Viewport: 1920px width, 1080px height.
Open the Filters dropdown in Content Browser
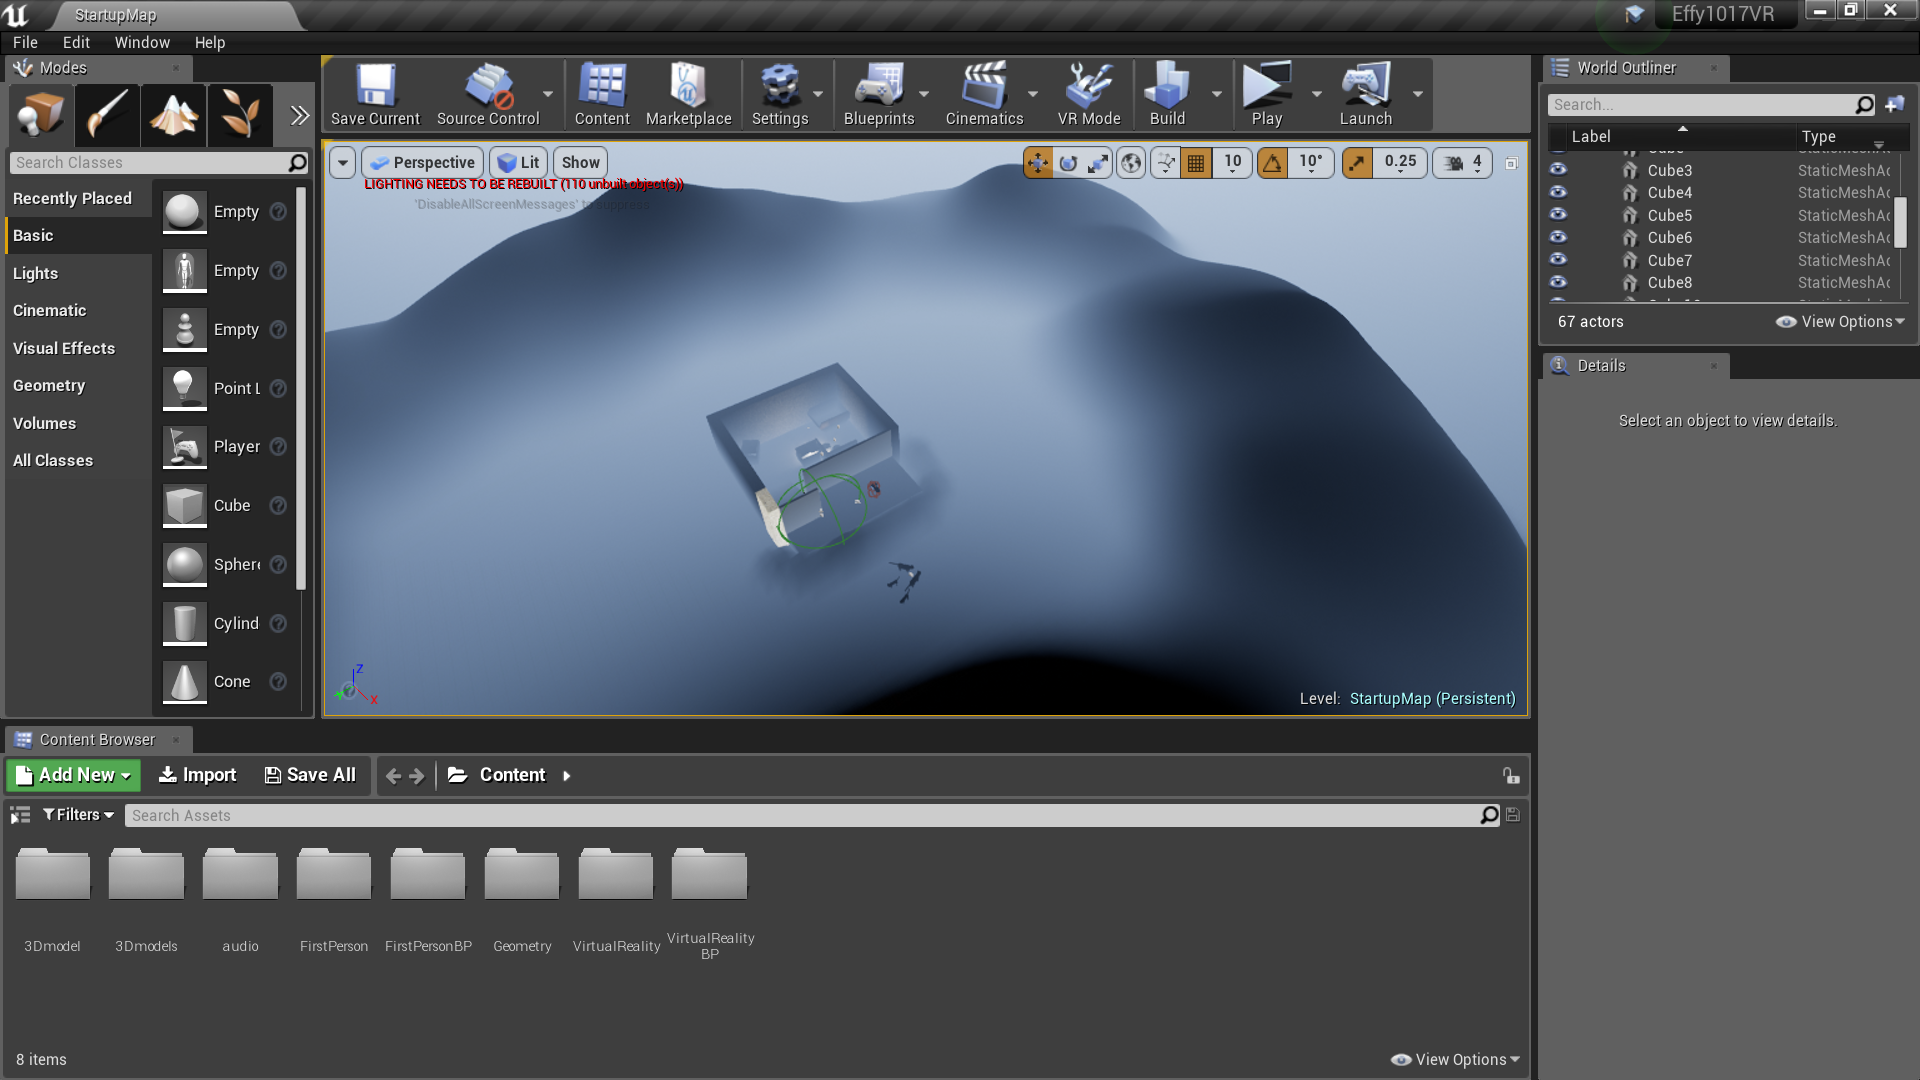pos(78,815)
